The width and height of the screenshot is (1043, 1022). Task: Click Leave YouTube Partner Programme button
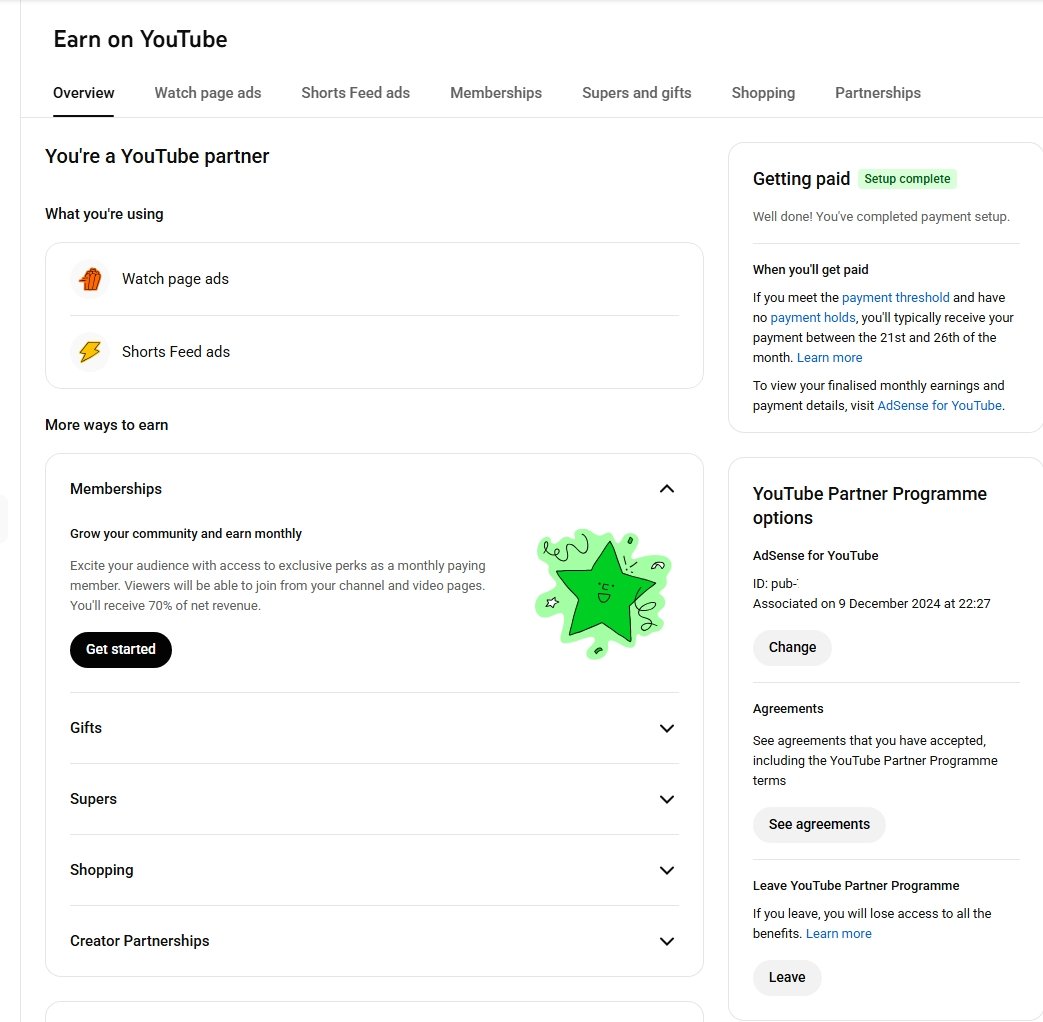tap(787, 978)
